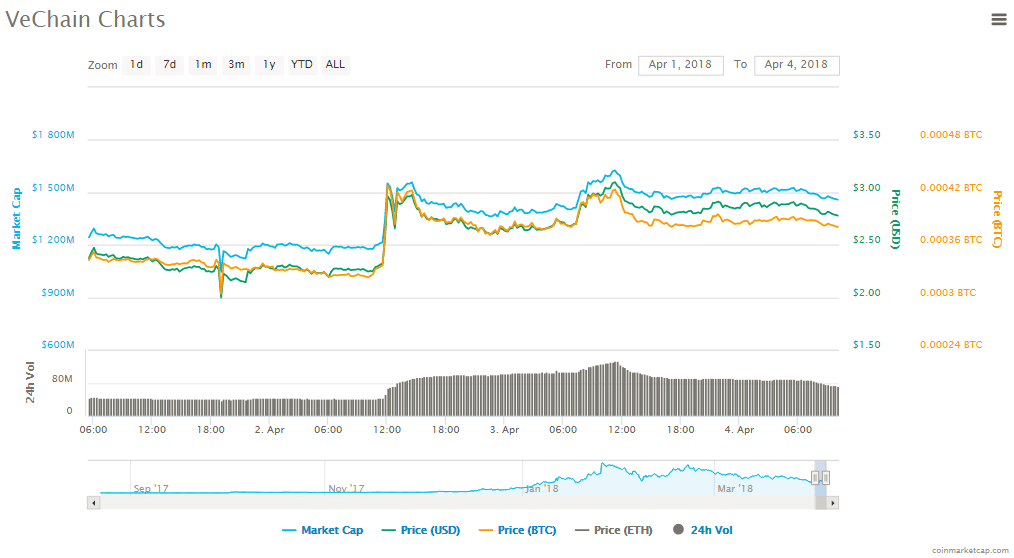
Task: Click the Price (USD) vertical axis title
Action: tap(896, 219)
